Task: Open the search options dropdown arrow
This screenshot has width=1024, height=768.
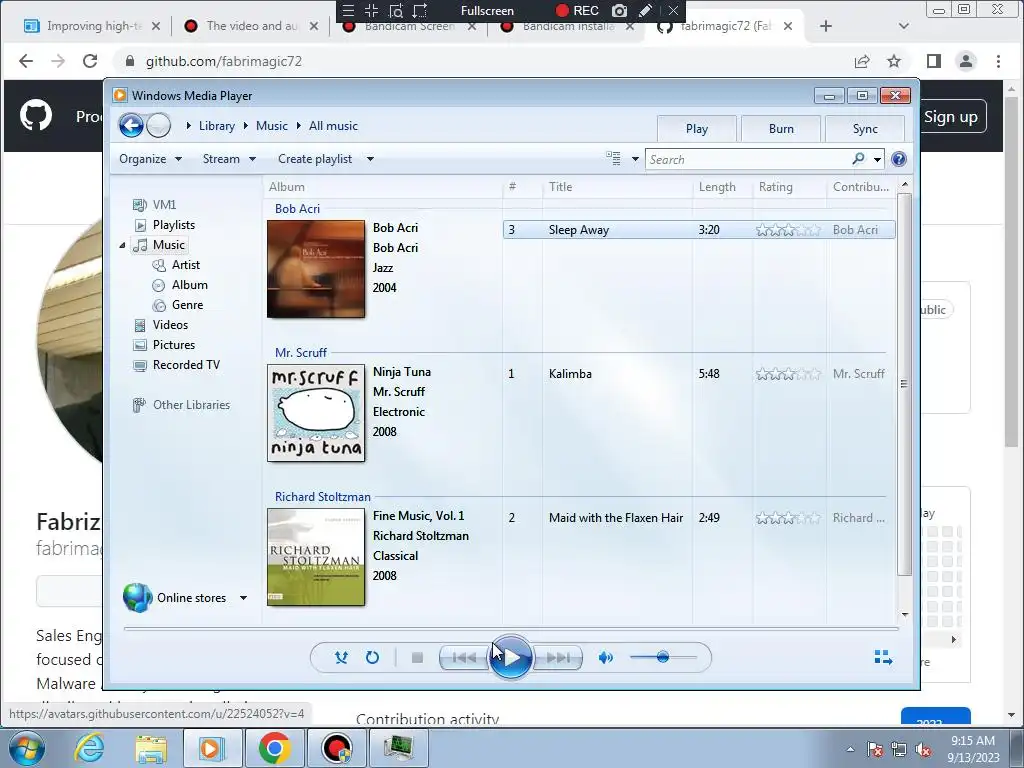Action: coord(877,159)
